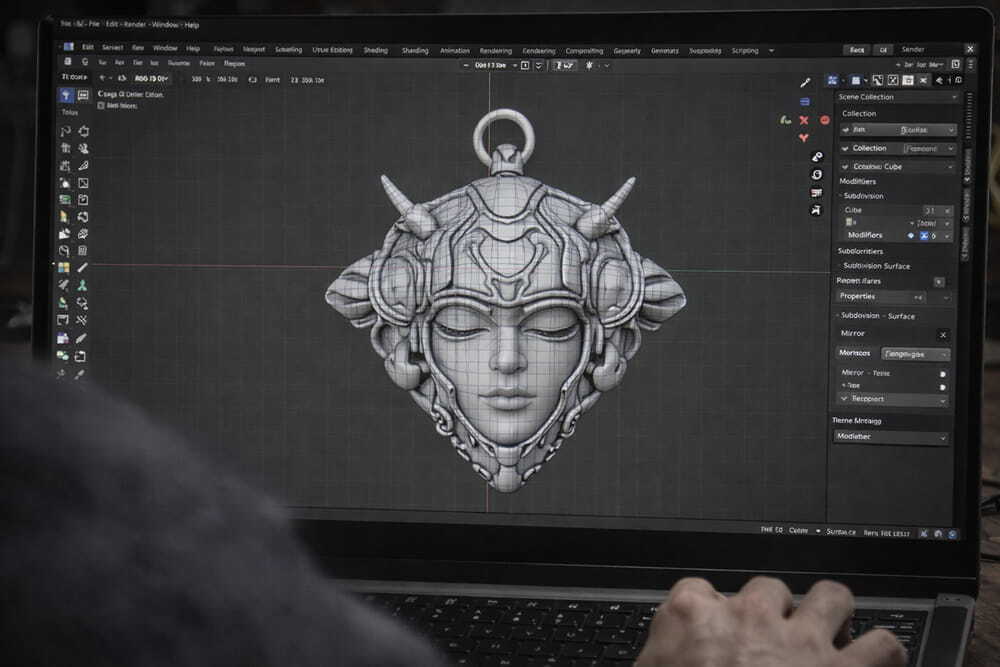The image size is (1000, 667).
Task: Click the sun-like icon in top header center
Action: [x=589, y=65]
